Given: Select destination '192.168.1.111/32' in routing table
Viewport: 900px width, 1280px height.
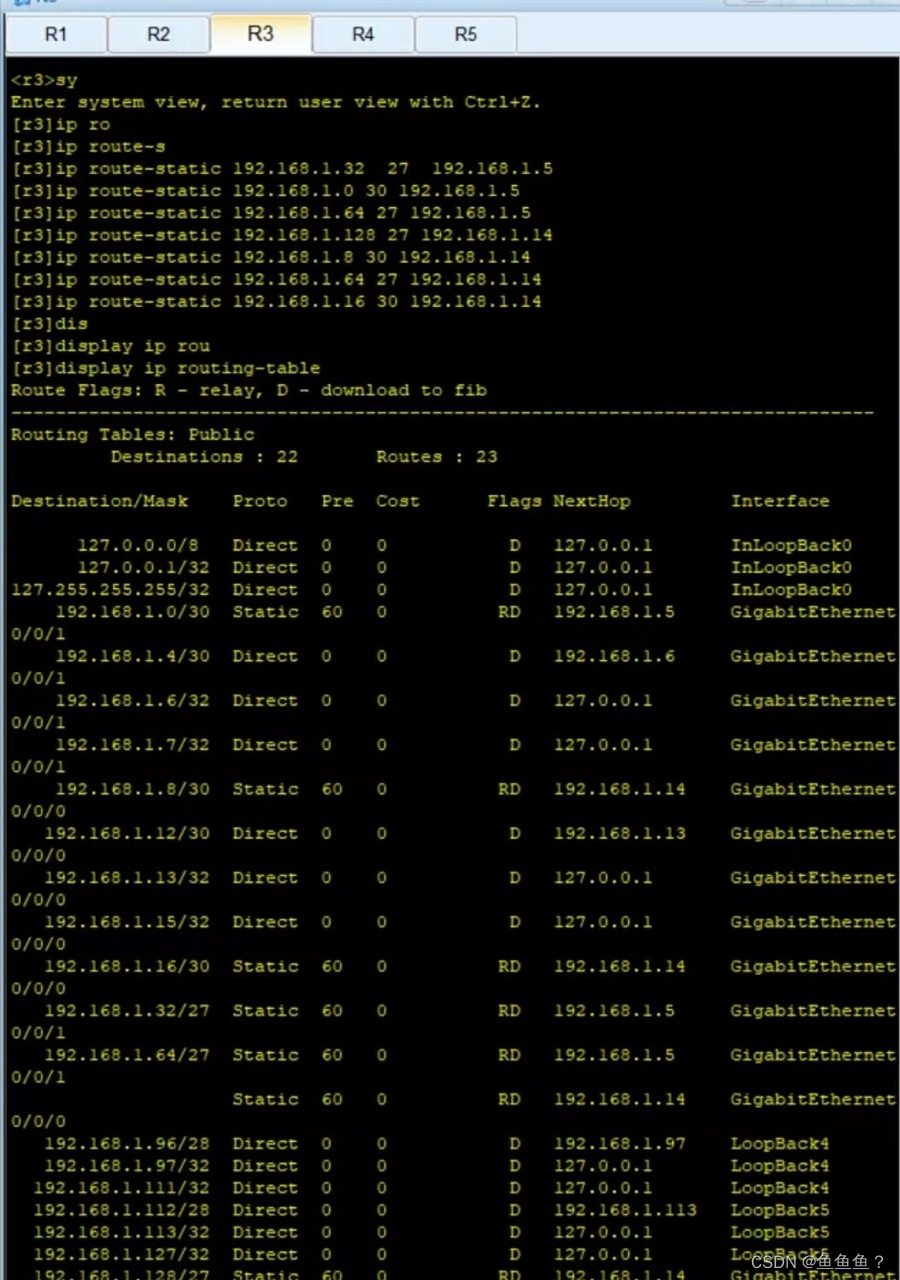Looking at the screenshot, I should coord(122,1187).
